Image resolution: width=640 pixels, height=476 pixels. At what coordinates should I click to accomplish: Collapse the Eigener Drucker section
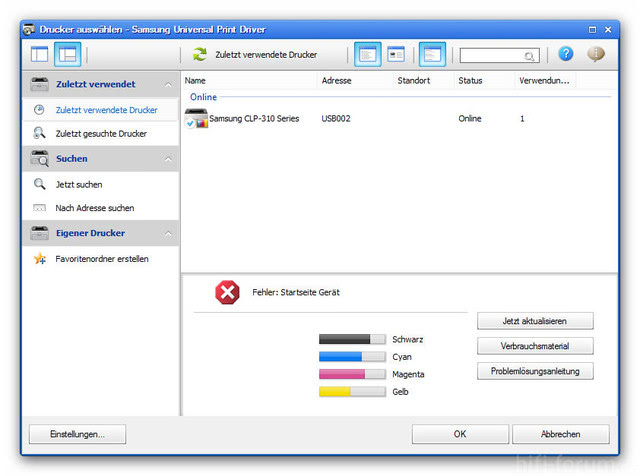click(168, 234)
